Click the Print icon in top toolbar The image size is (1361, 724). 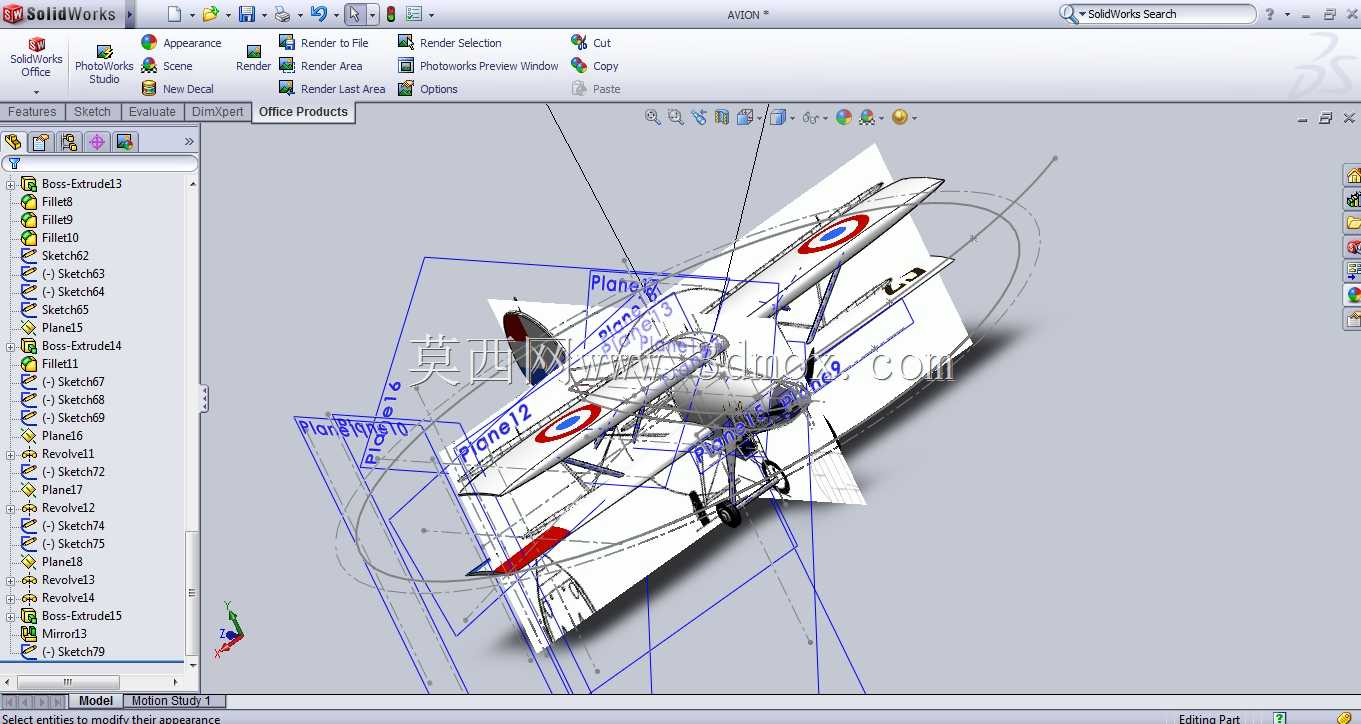282,14
